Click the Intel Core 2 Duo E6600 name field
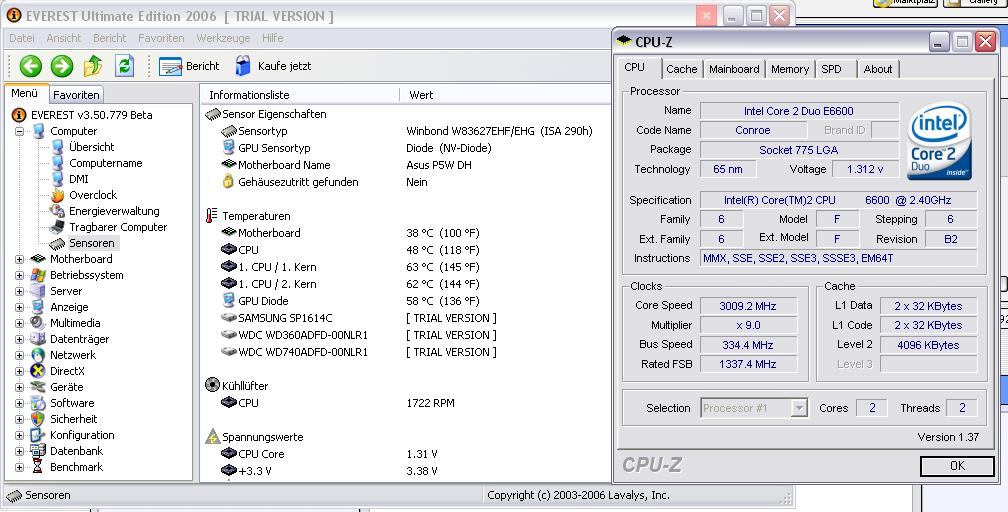 (799, 111)
